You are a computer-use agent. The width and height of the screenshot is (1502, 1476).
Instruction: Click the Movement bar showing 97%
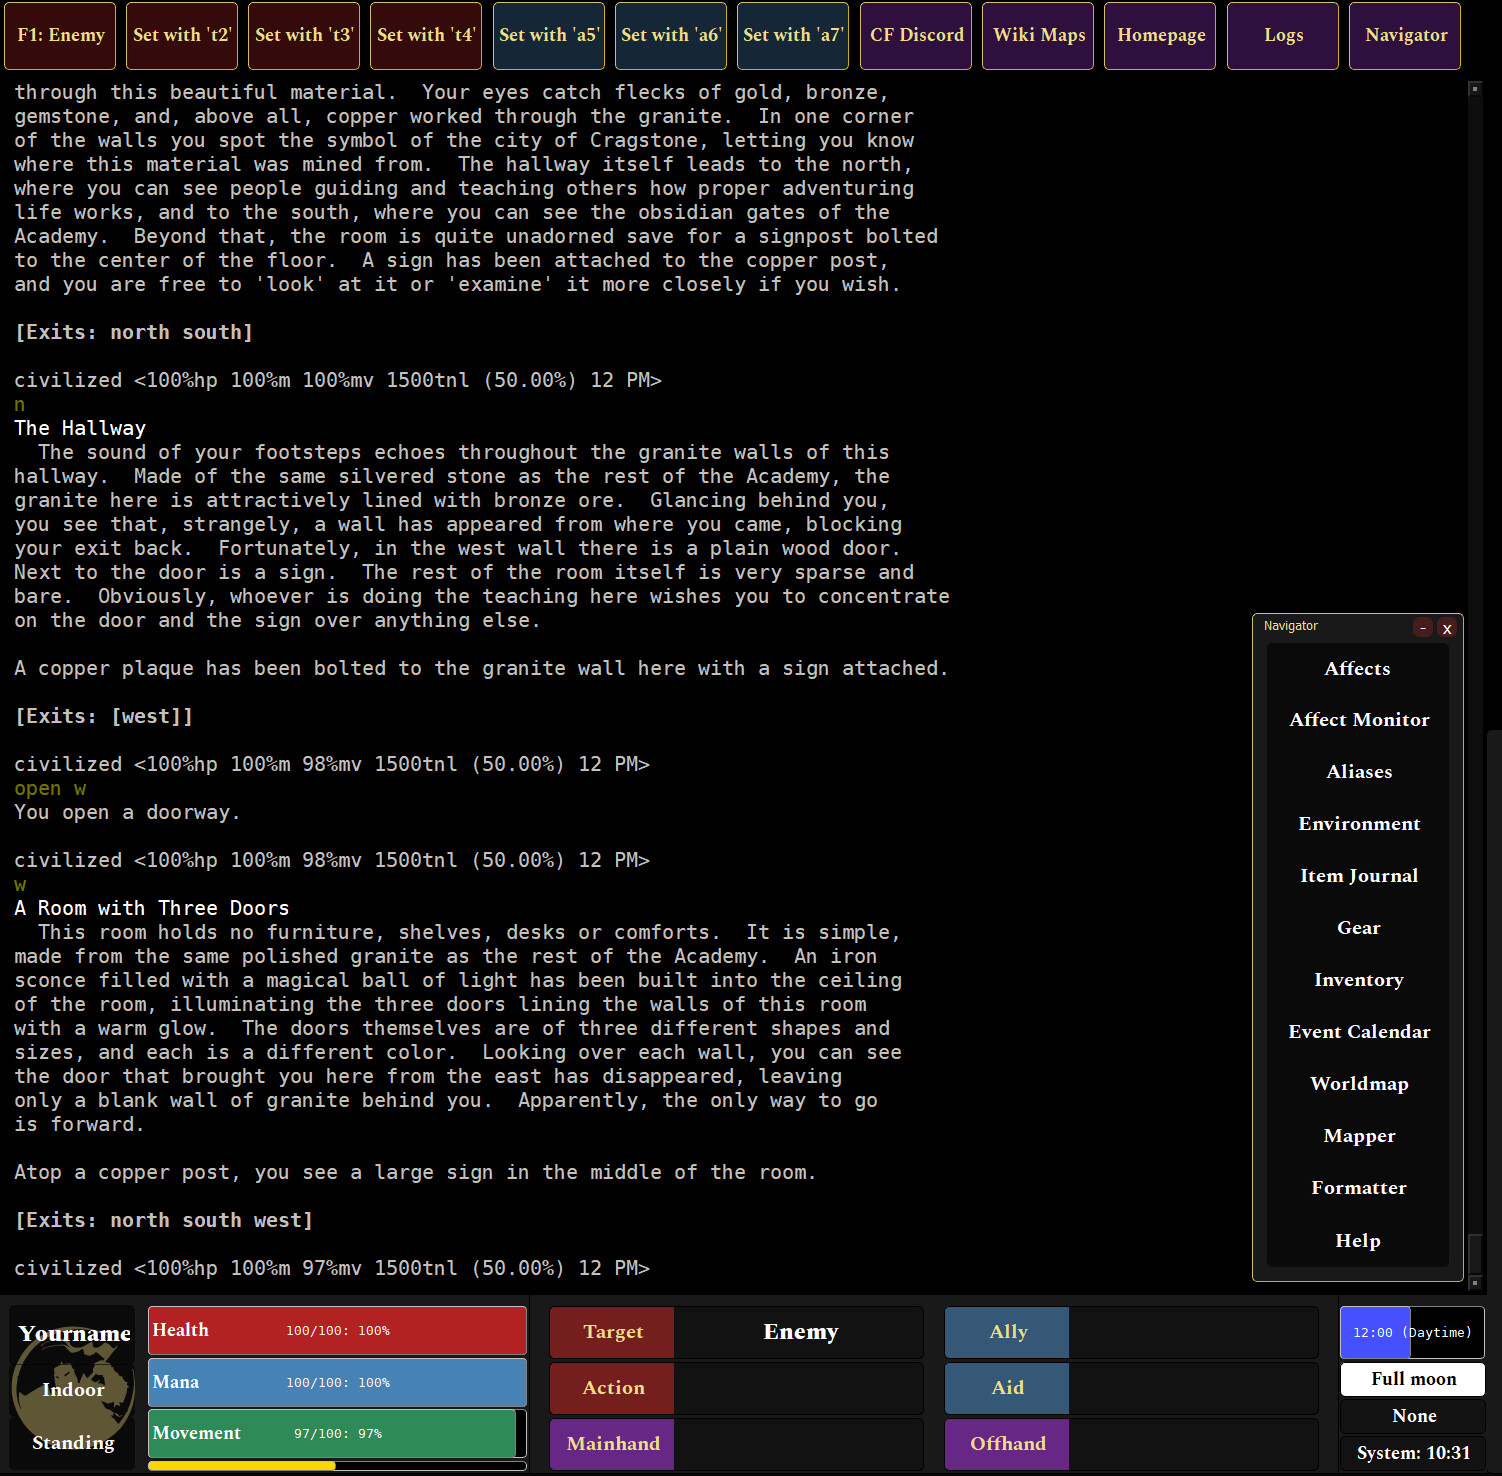(x=336, y=1432)
